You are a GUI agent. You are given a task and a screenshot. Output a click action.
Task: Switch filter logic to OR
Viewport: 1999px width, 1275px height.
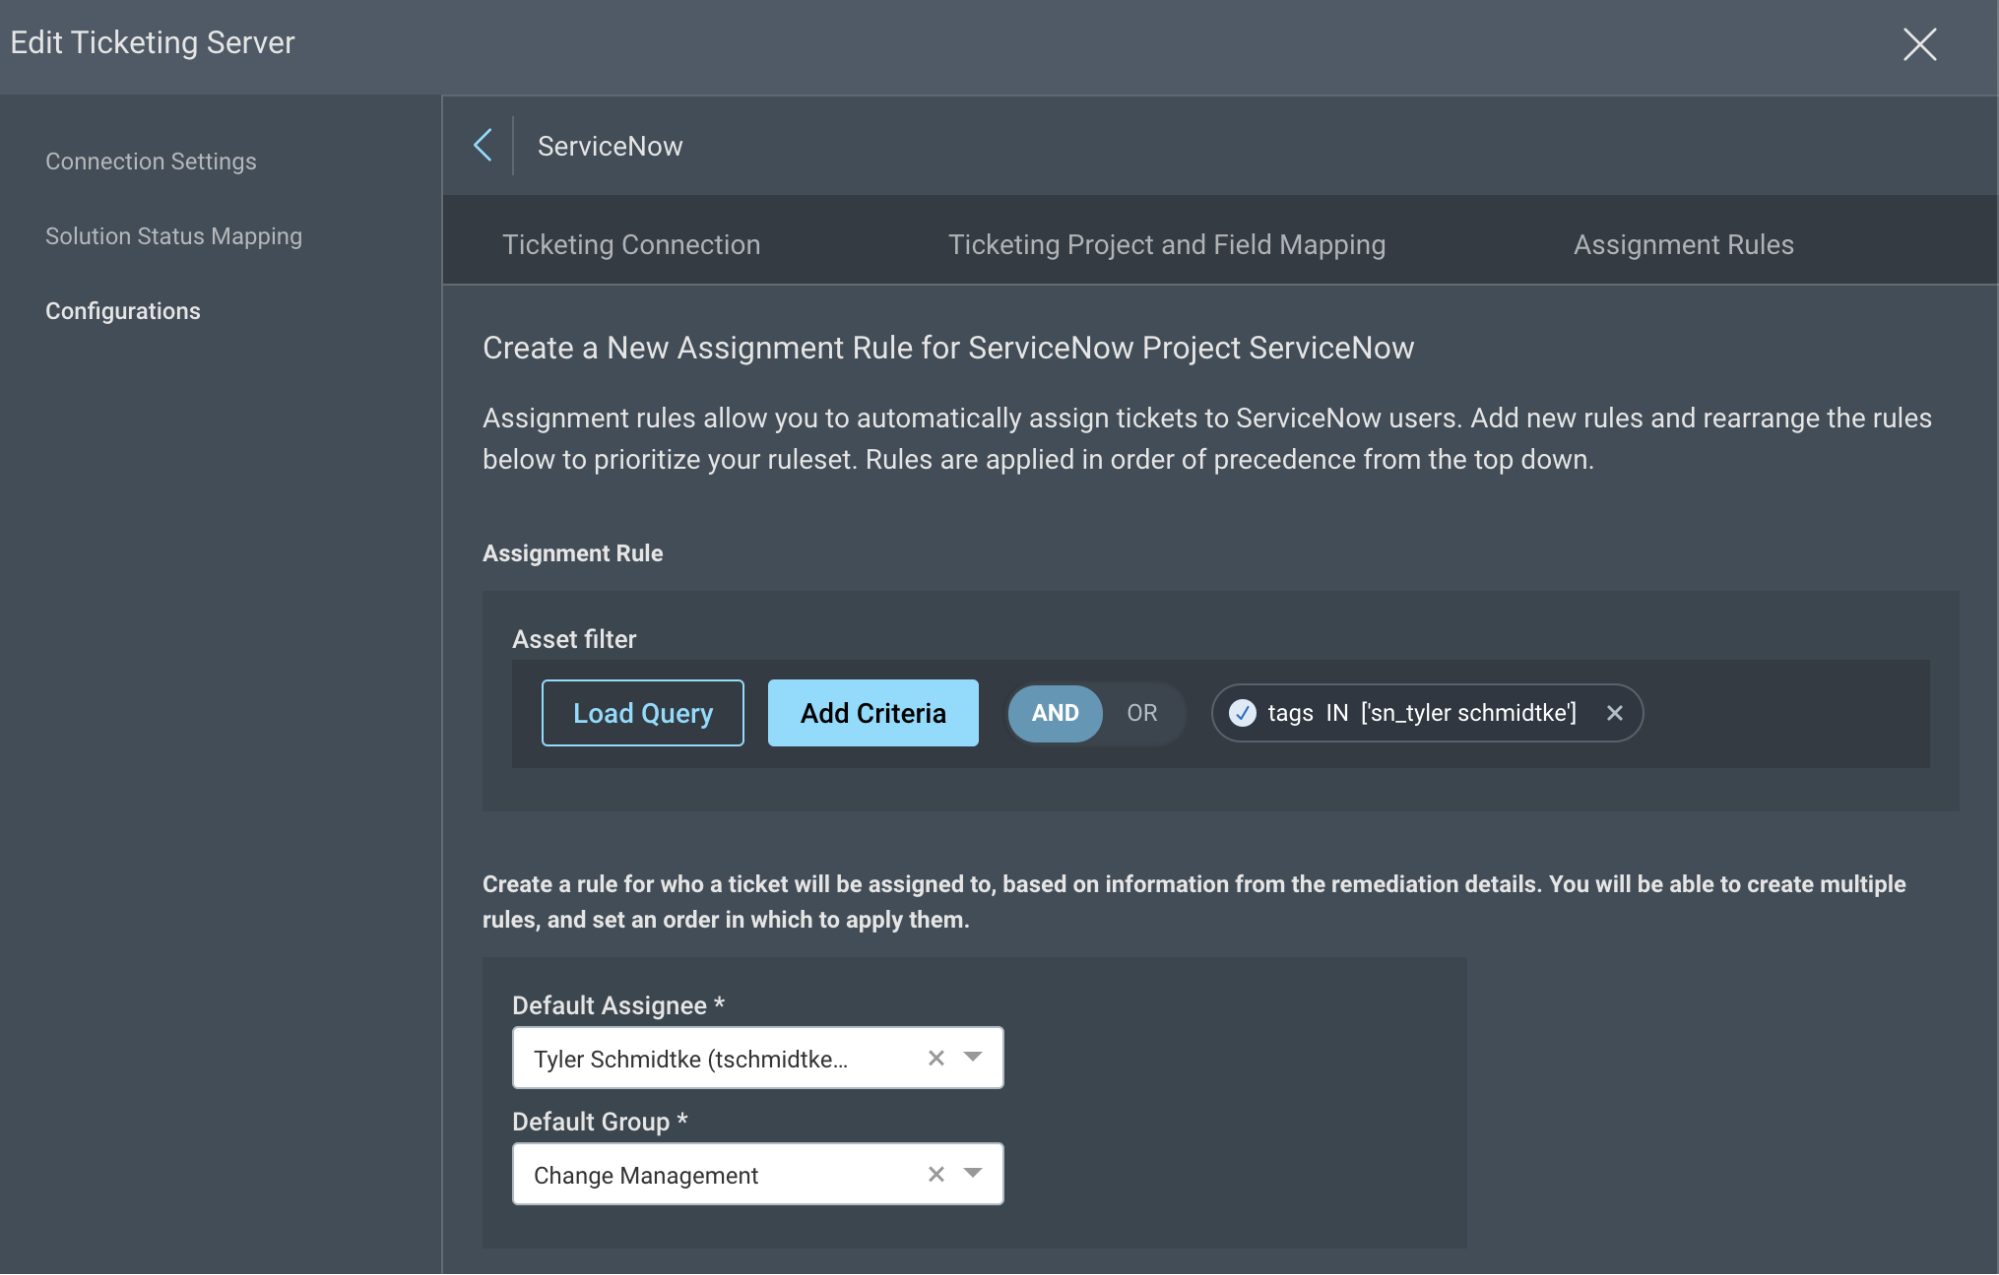click(x=1141, y=713)
